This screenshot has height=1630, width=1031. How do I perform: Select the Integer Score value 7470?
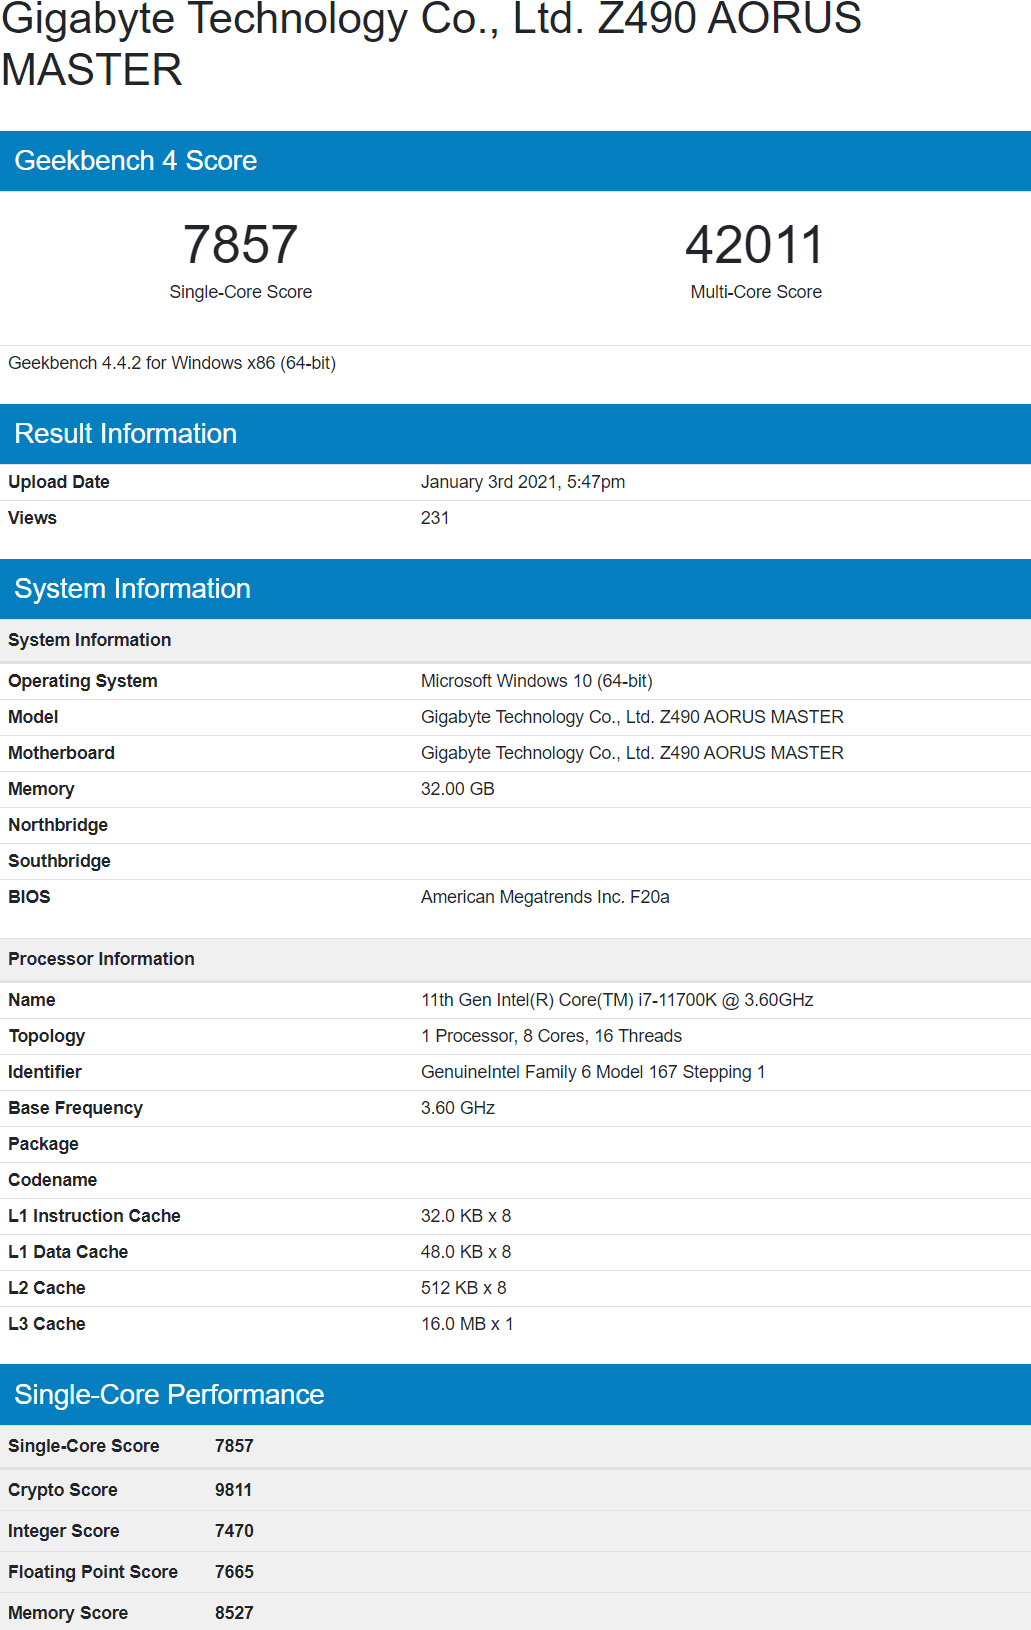pyautogui.click(x=234, y=1531)
